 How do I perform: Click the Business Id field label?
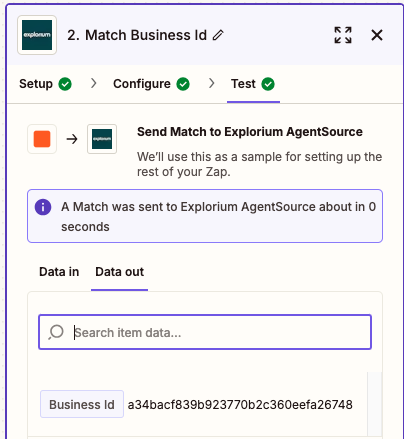tap(82, 404)
